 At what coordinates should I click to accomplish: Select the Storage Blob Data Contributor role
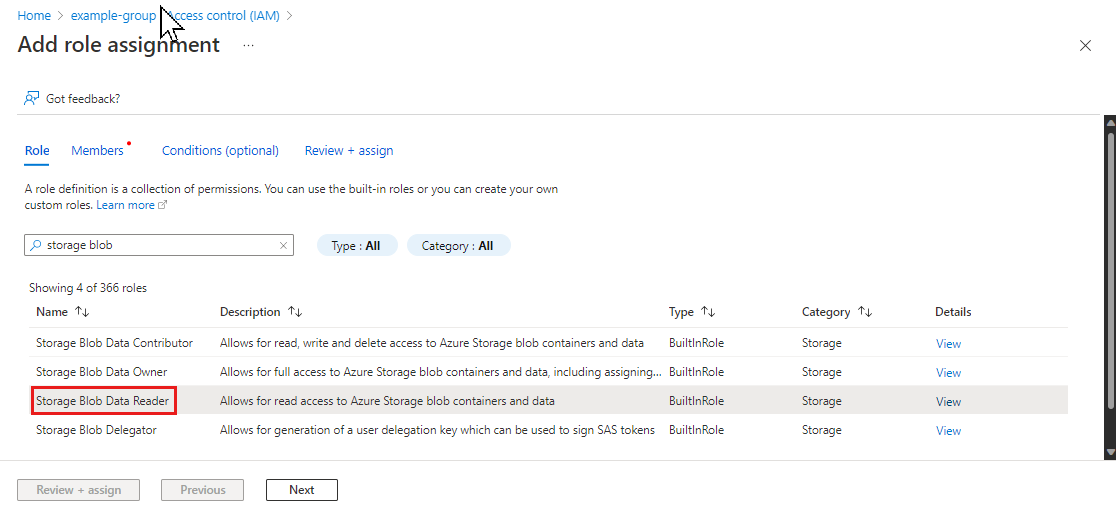[x=114, y=343]
